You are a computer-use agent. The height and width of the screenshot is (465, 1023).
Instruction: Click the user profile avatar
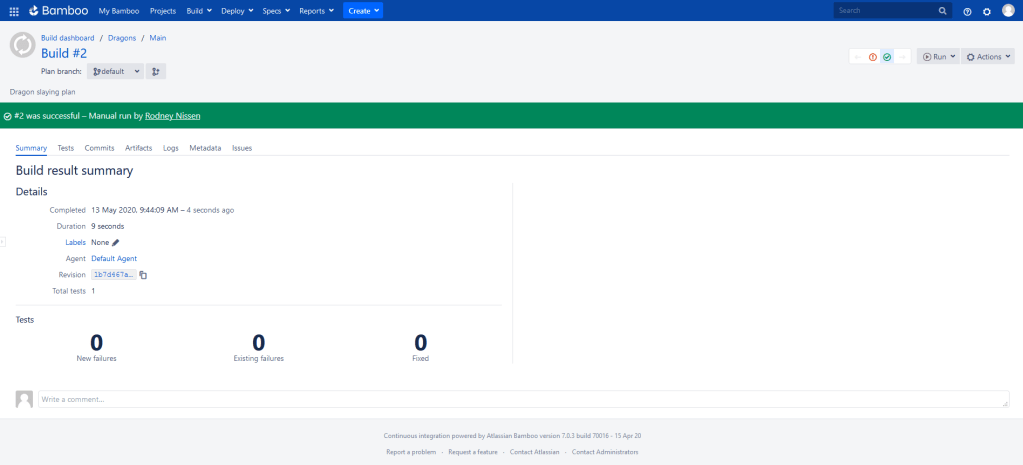point(1008,11)
